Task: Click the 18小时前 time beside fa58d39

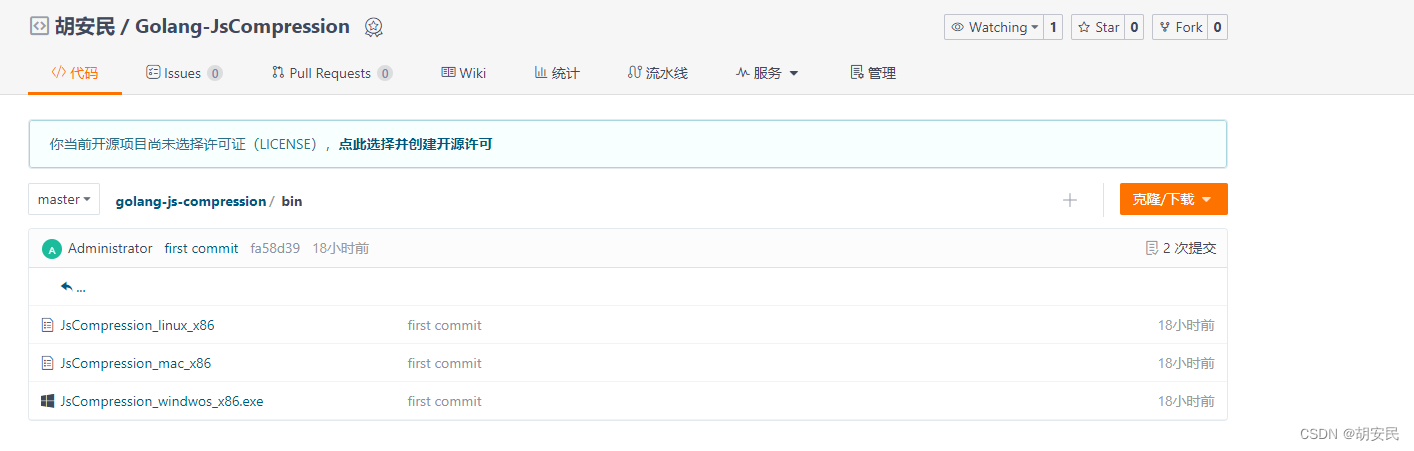Action: pyautogui.click(x=341, y=248)
